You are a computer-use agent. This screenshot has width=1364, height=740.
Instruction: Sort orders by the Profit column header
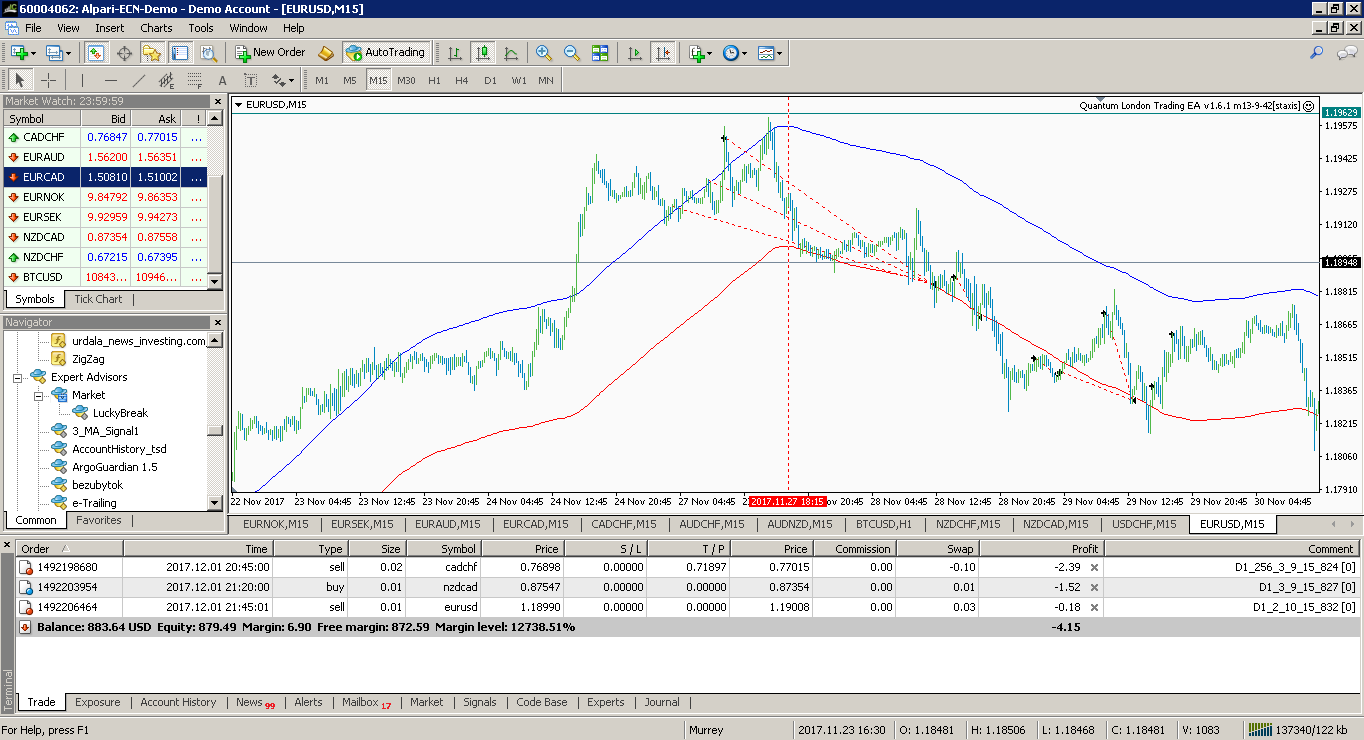coord(1041,549)
